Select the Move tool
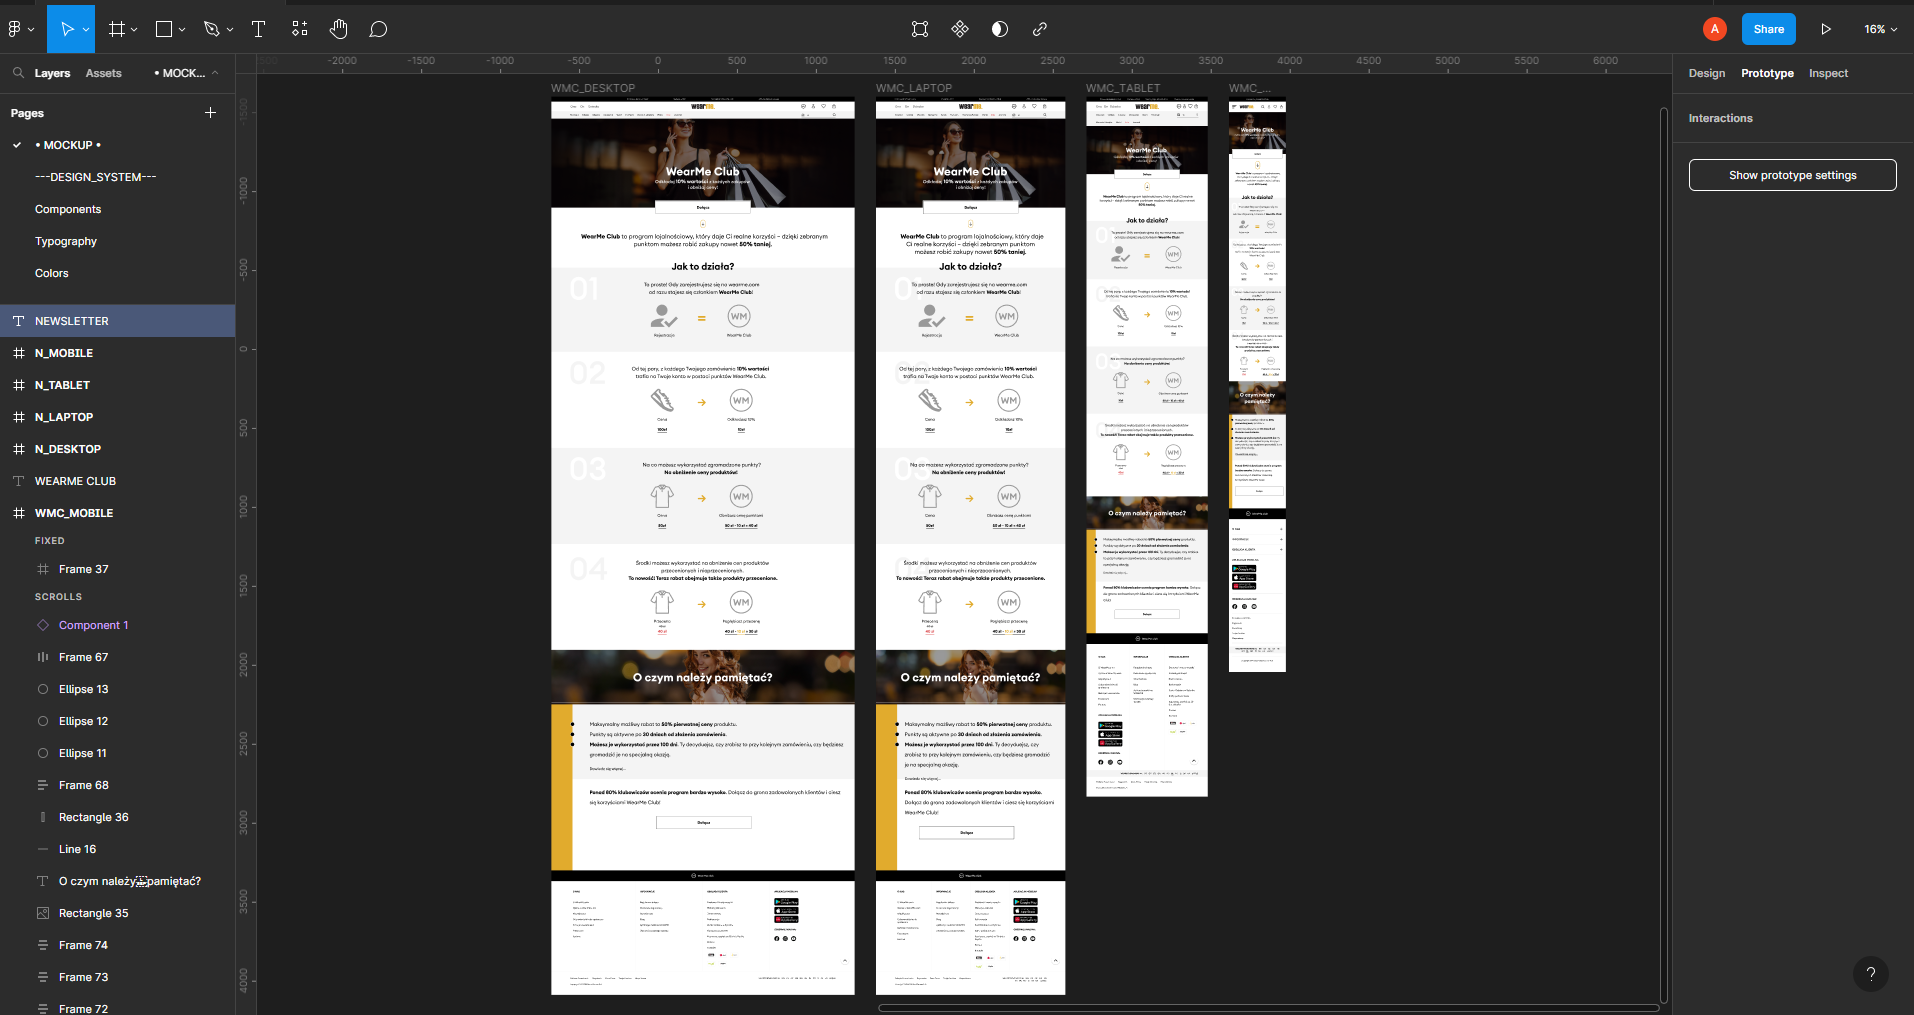This screenshot has height=1015, width=1914. tap(66, 29)
